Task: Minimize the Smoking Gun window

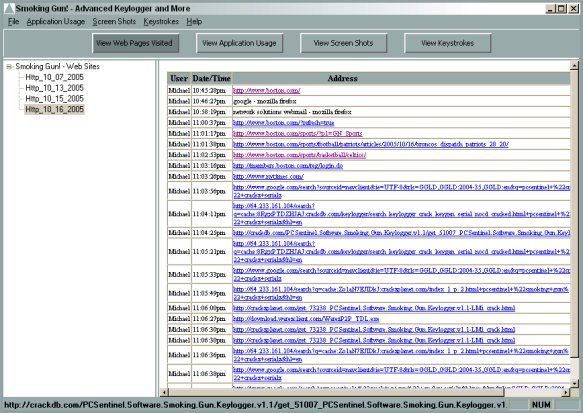Action: pyautogui.click(x=550, y=9)
